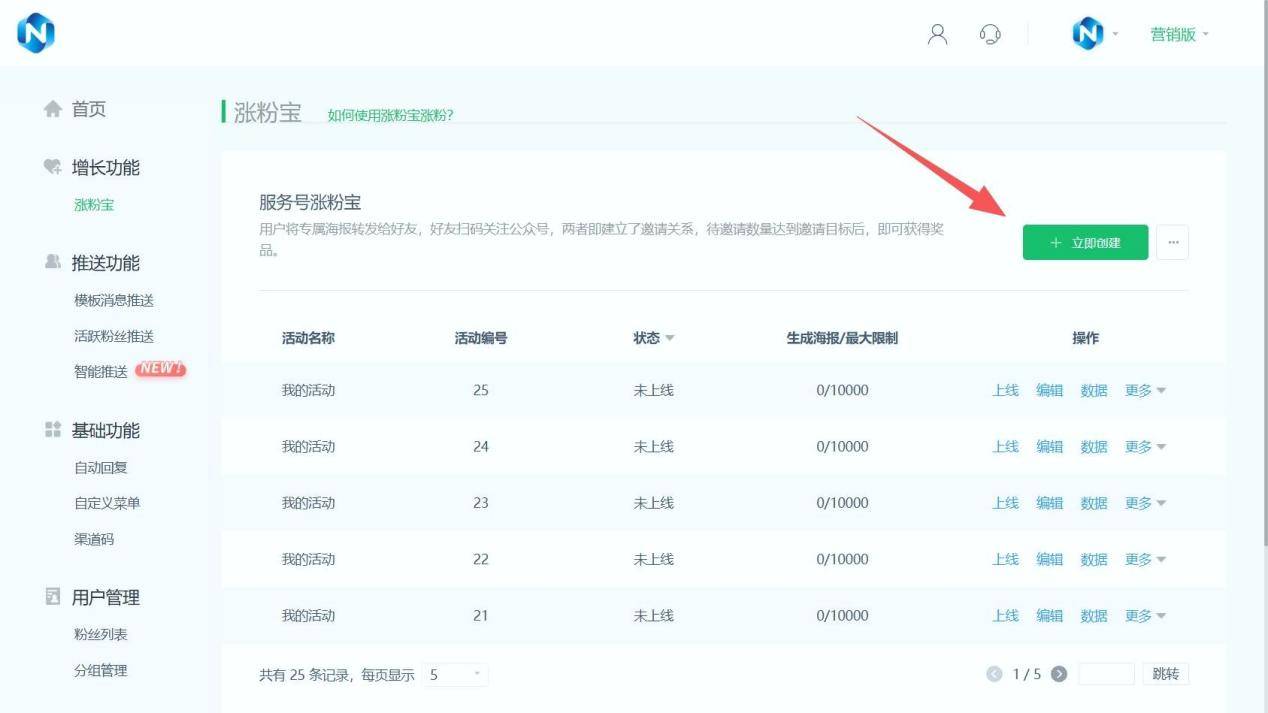The image size is (1268, 713).
Task: Open the three-dot more options button
Action: tap(1172, 242)
